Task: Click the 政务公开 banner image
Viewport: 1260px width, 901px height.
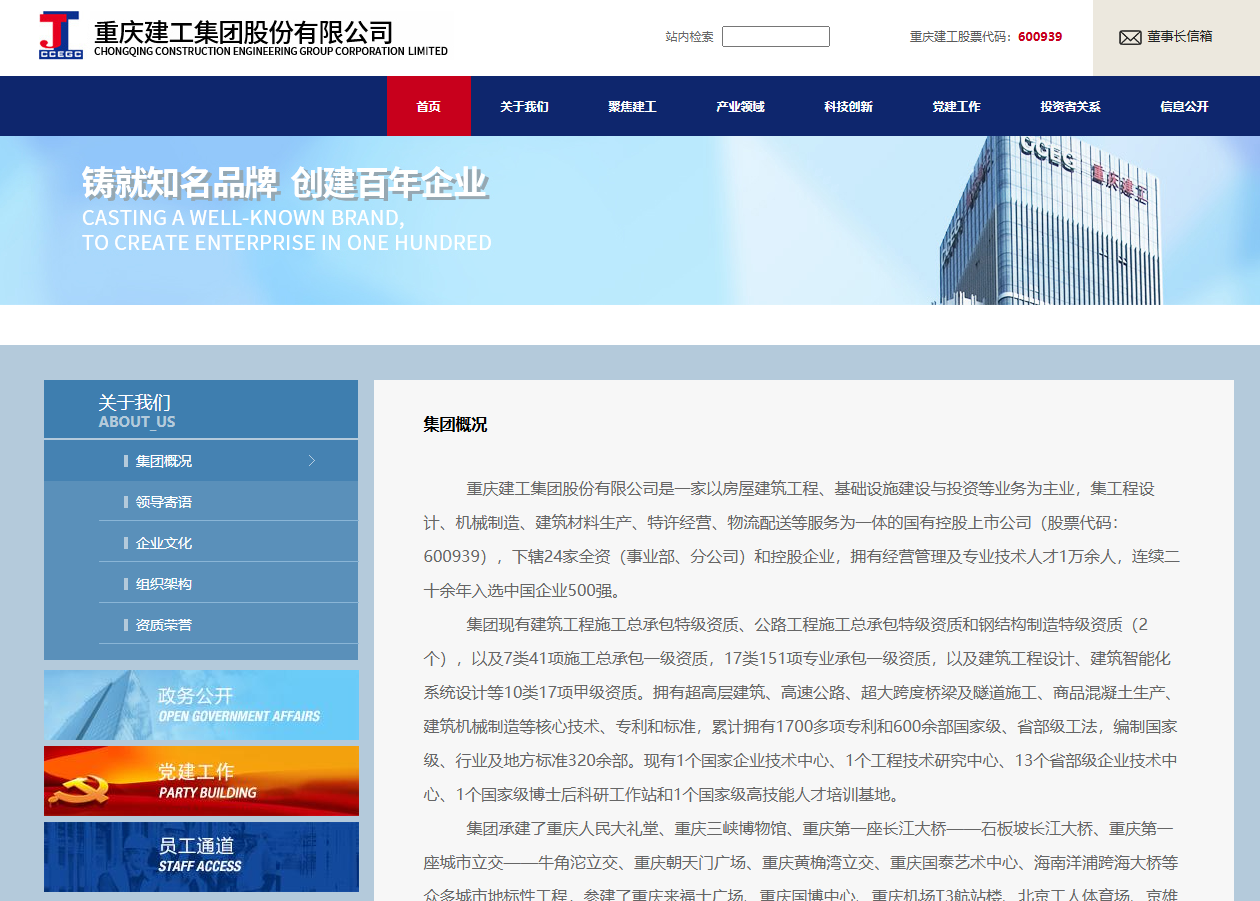Action: [x=201, y=705]
